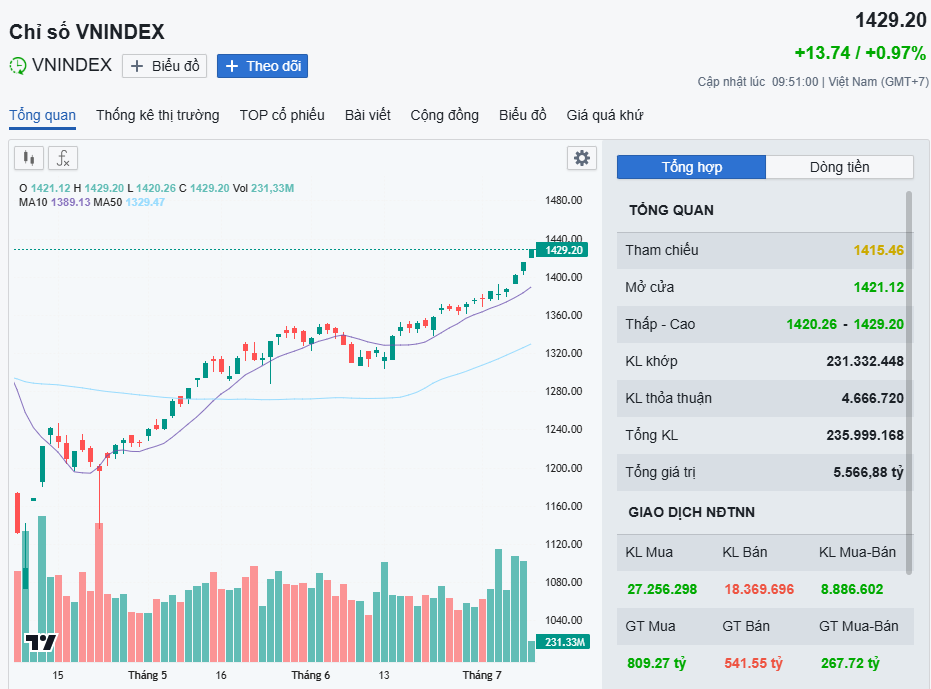Click the MA10 value 1389.13 in legend
Screen dimensions: 931x689
click(71, 203)
